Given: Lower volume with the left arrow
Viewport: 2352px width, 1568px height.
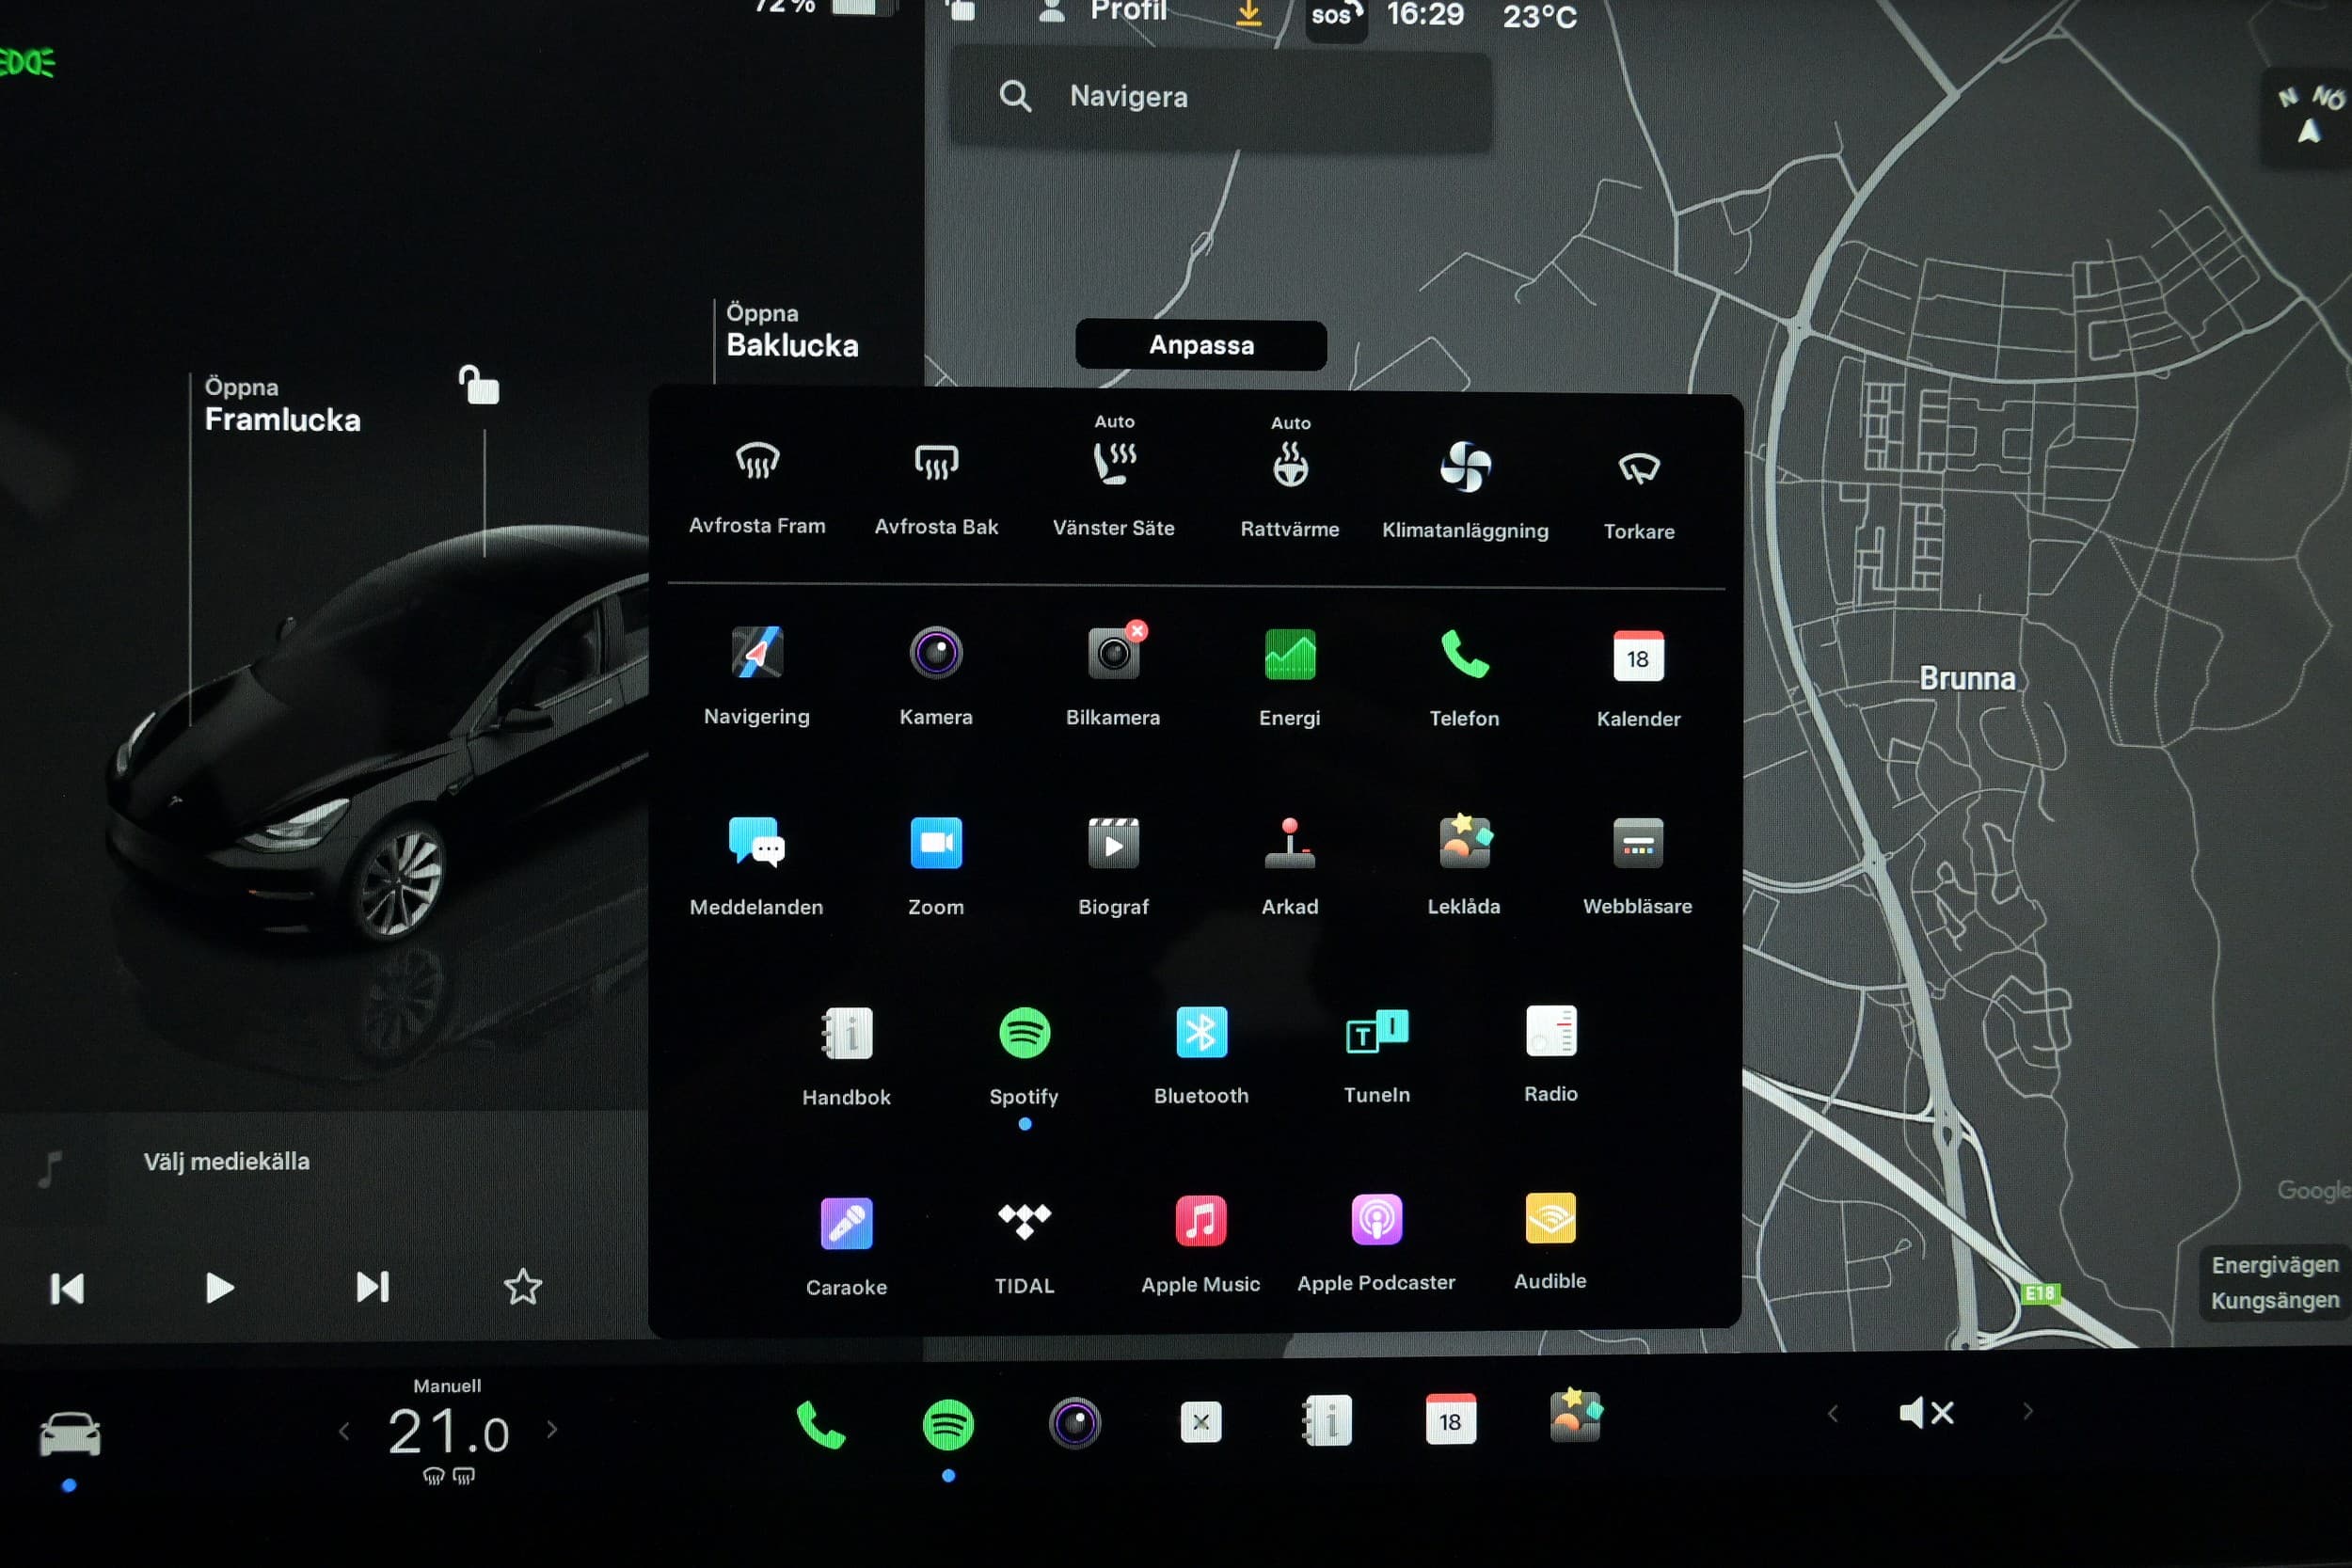Looking at the screenshot, I should point(1832,1413).
